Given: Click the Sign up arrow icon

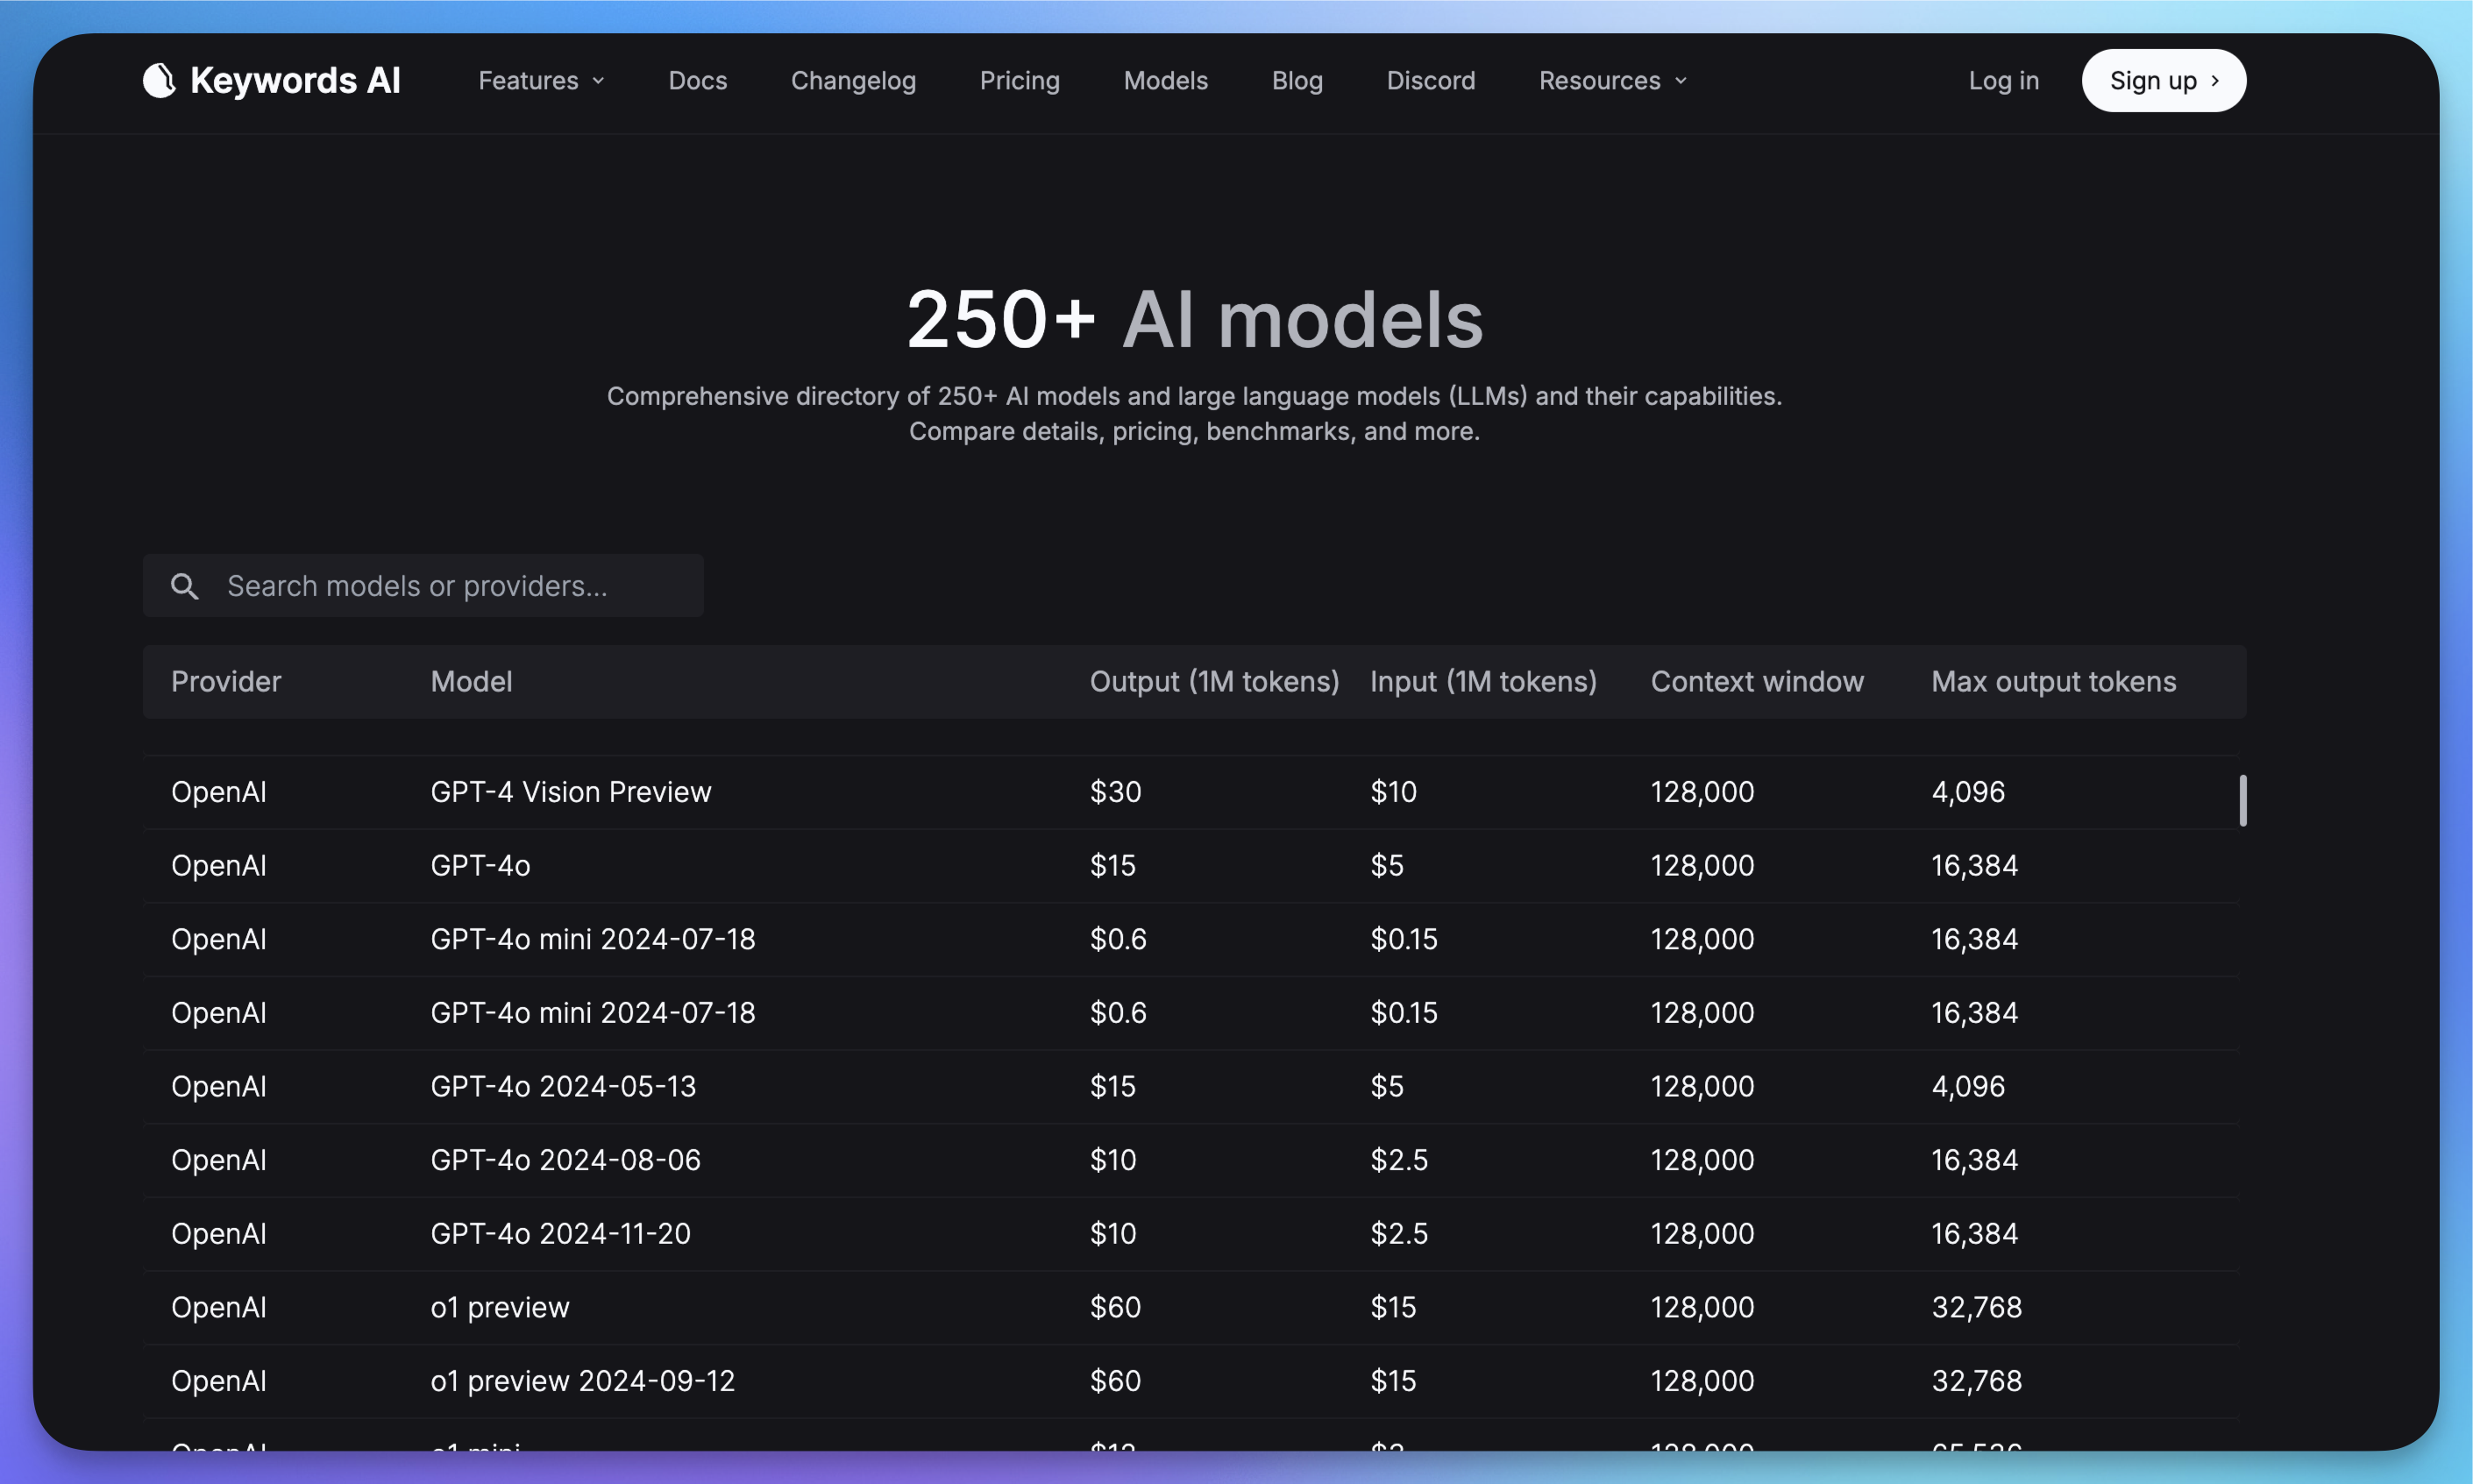Looking at the screenshot, I should 2215,81.
